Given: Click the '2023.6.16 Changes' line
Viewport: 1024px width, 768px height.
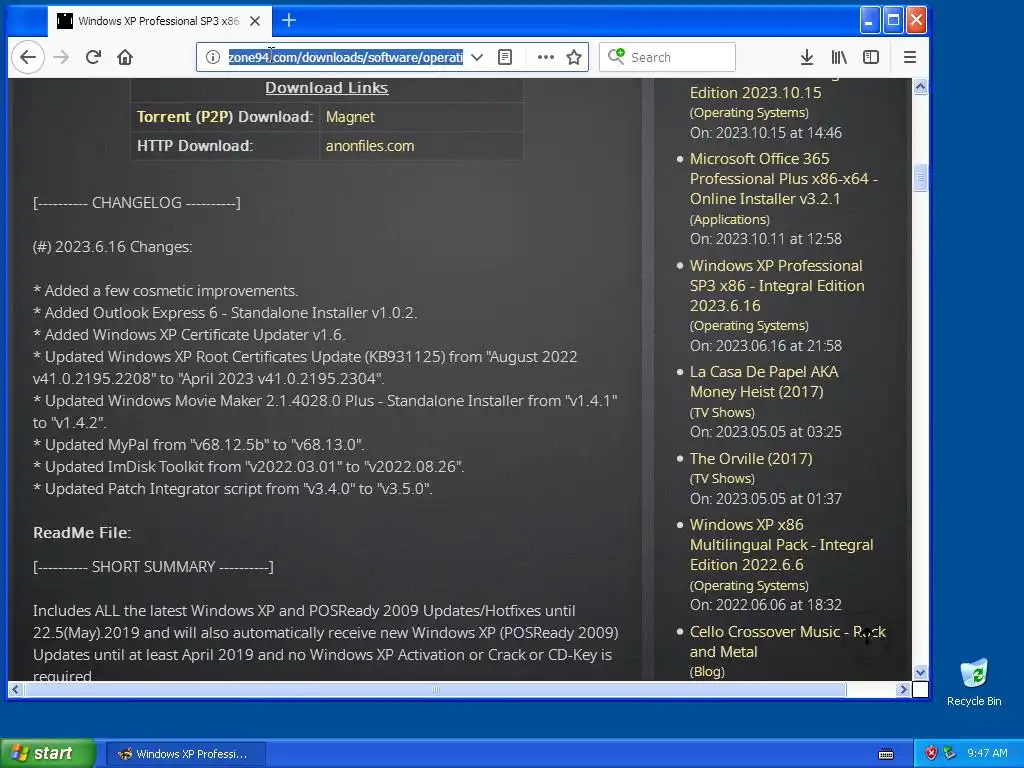Looking at the screenshot, I should pyautogui.click(x=112, y=247).
